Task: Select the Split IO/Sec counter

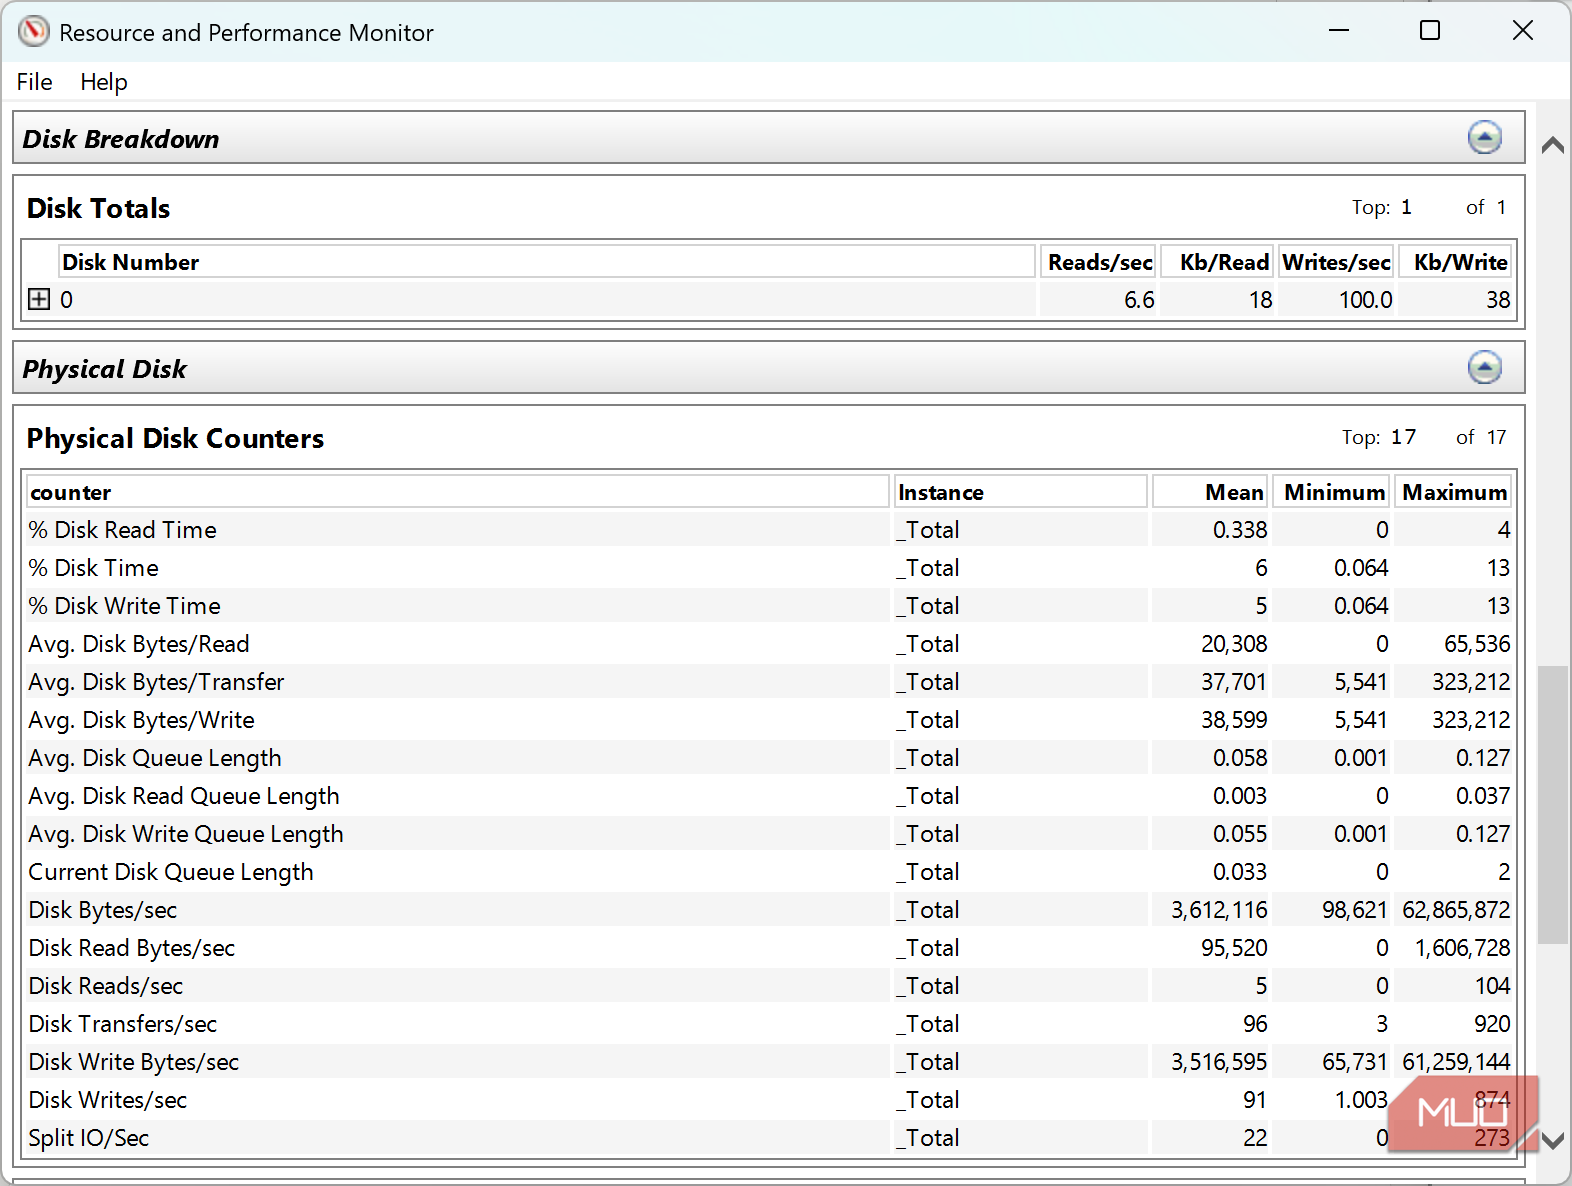Action: [x=89, y=1138]
